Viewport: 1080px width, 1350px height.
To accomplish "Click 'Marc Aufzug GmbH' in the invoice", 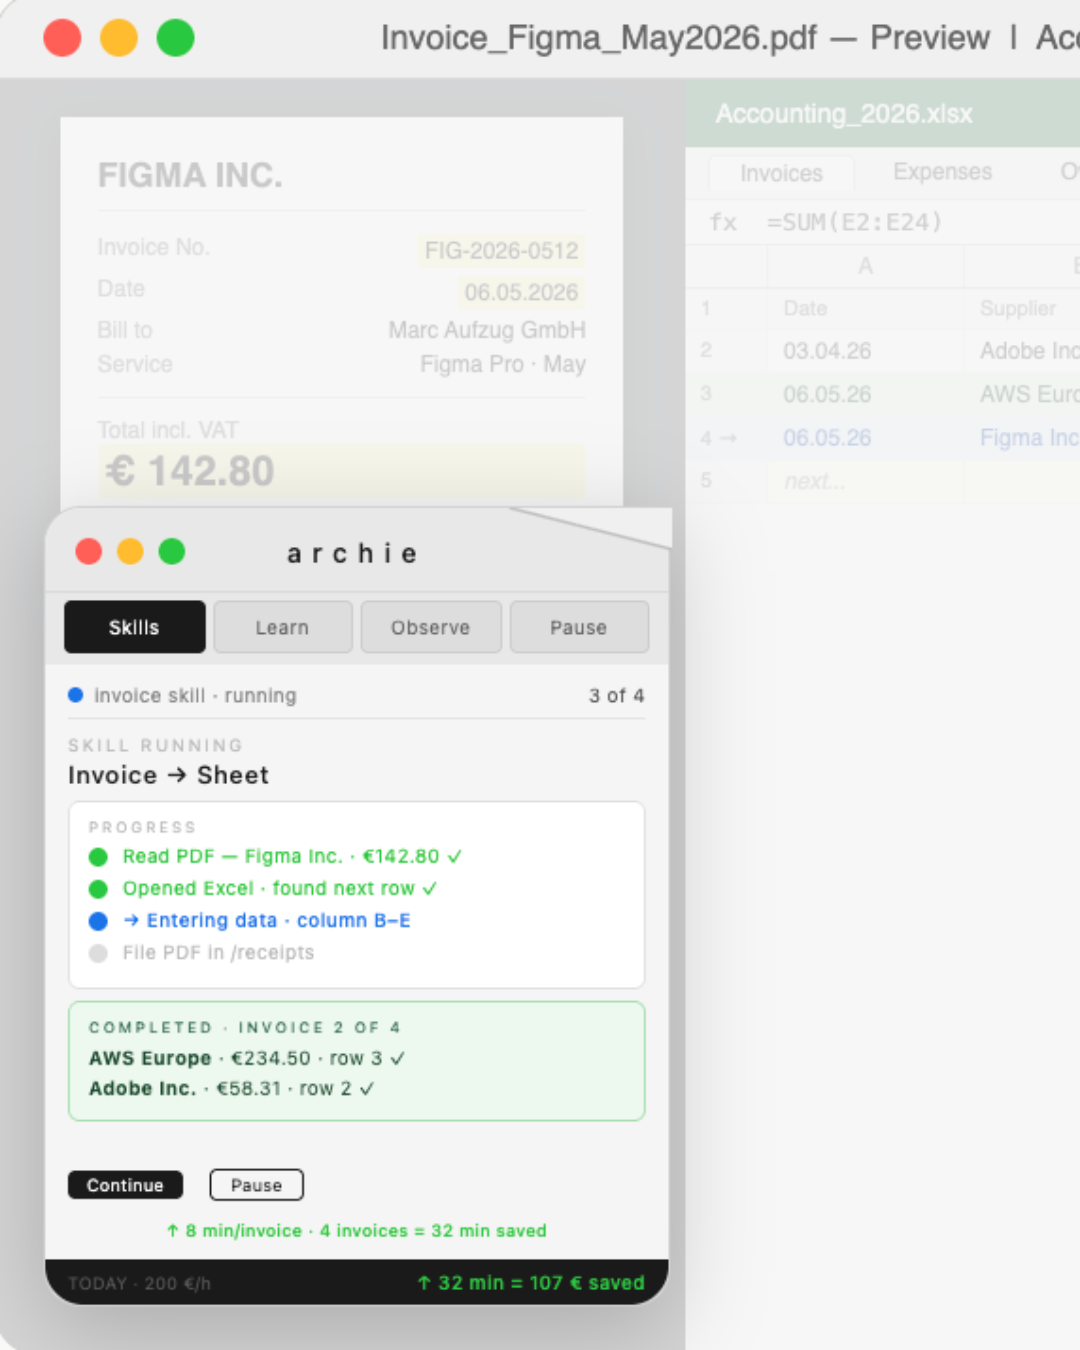I will click(487, 330).
